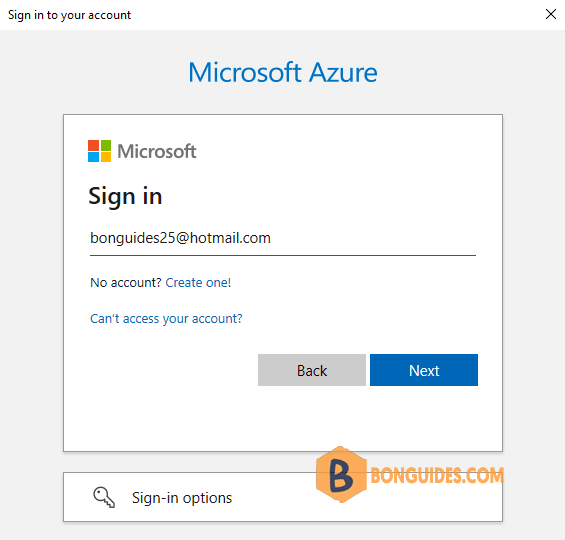Click the yellow square of the Microsoft logo
The height and width of the screenshot is (540, 565).
coord(106,157)
